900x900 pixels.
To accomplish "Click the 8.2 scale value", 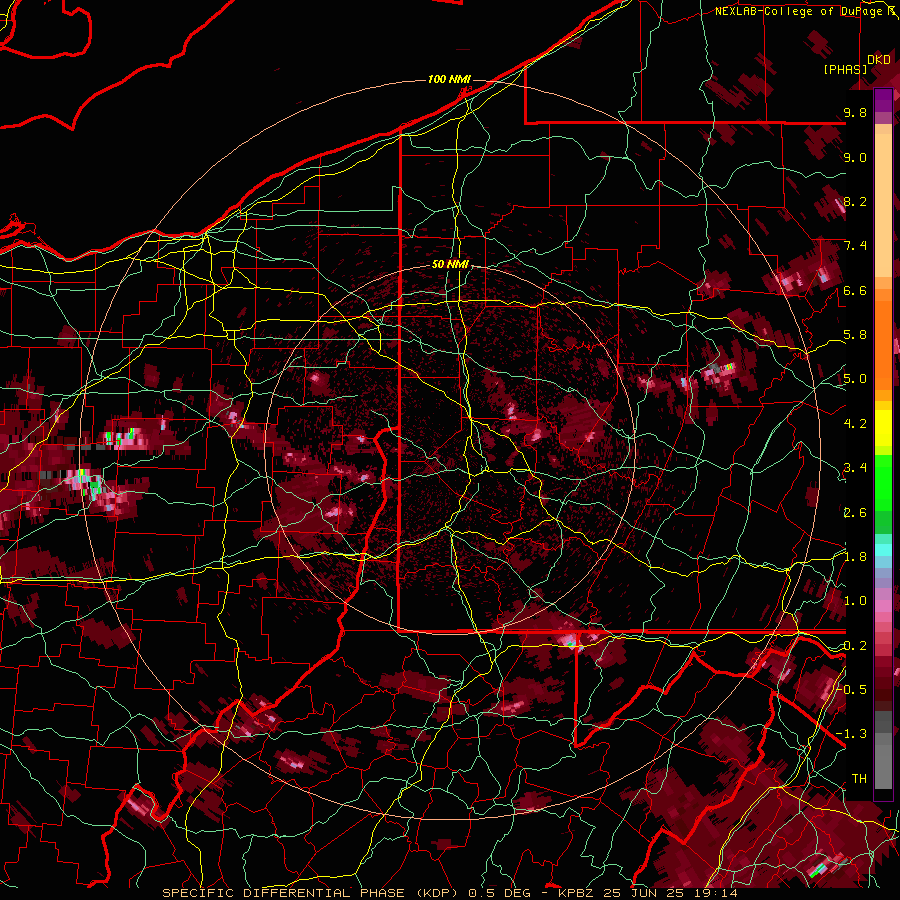I will 855,201.
